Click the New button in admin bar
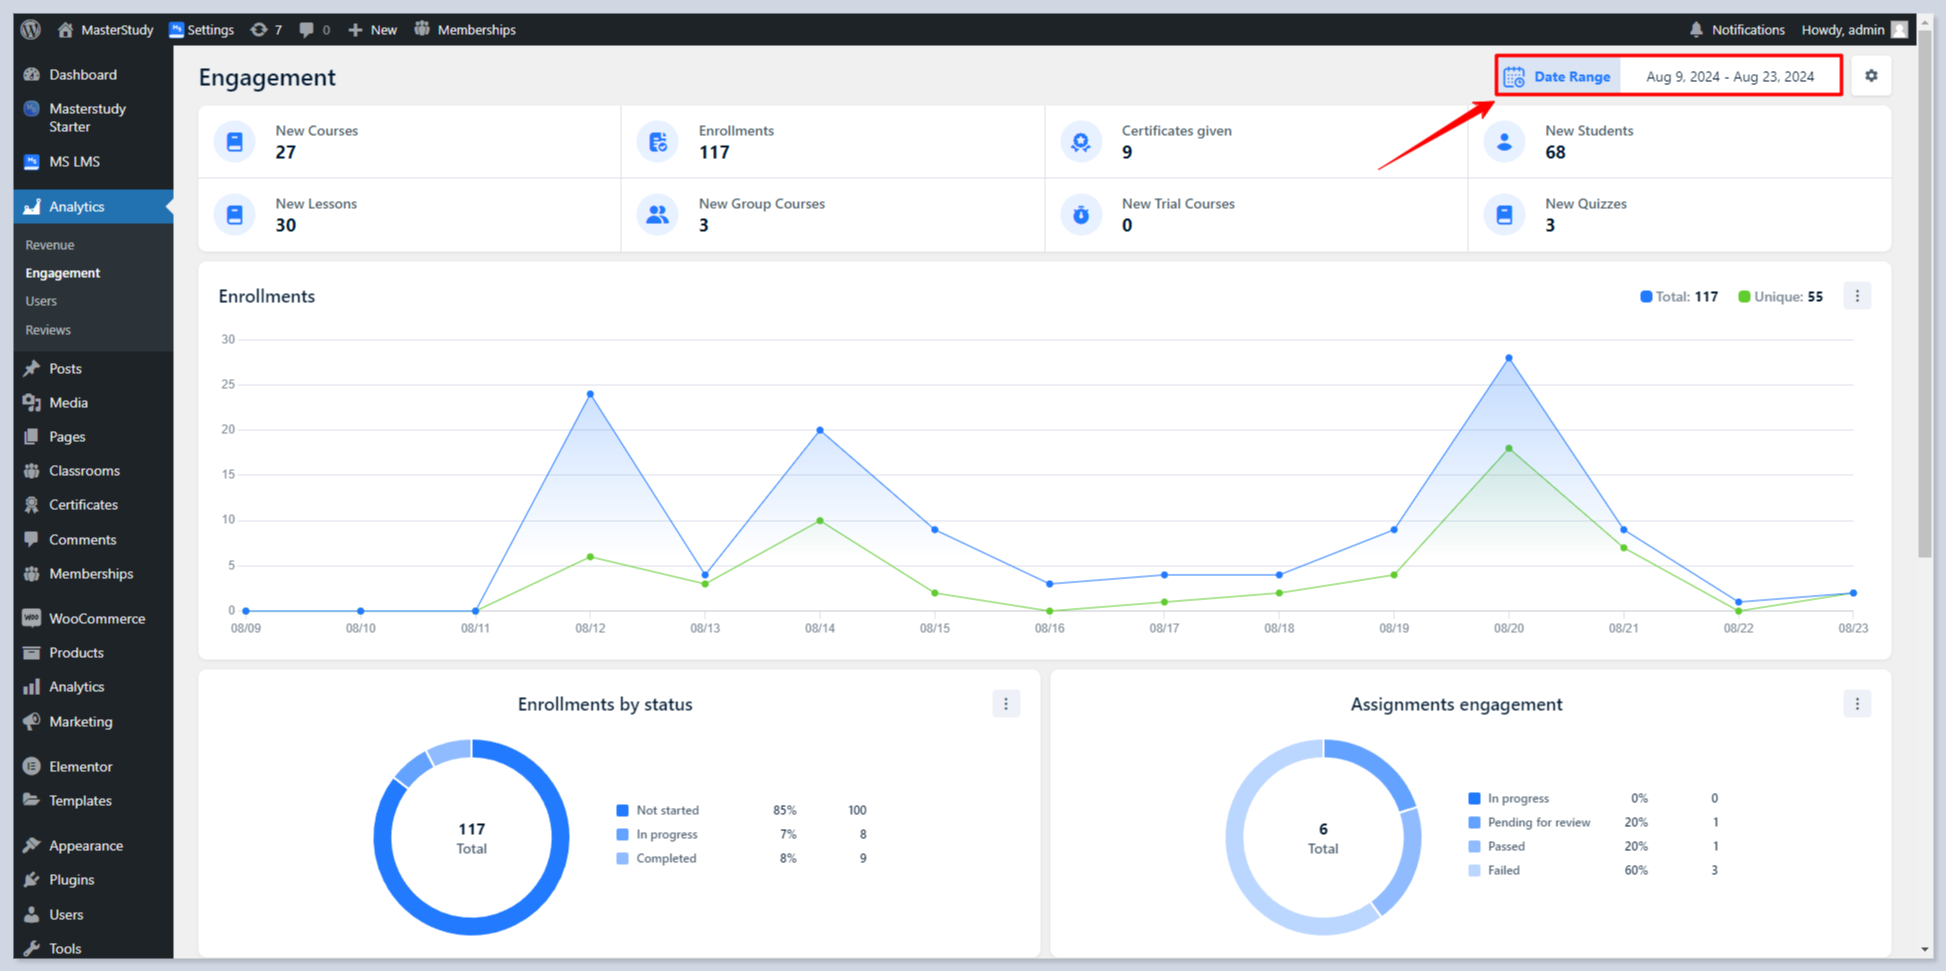Screen dimensions: 1946x971 coord(372,30)
